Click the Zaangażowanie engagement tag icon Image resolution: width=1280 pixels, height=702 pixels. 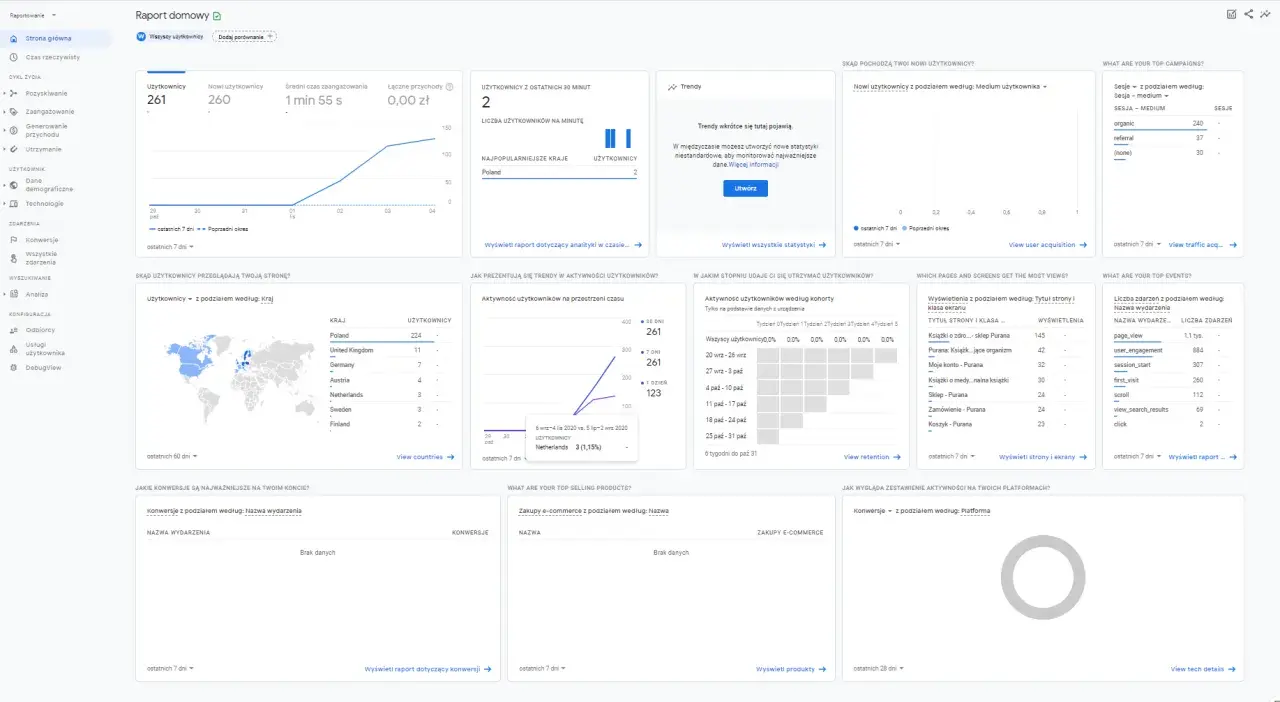(14, 111)
